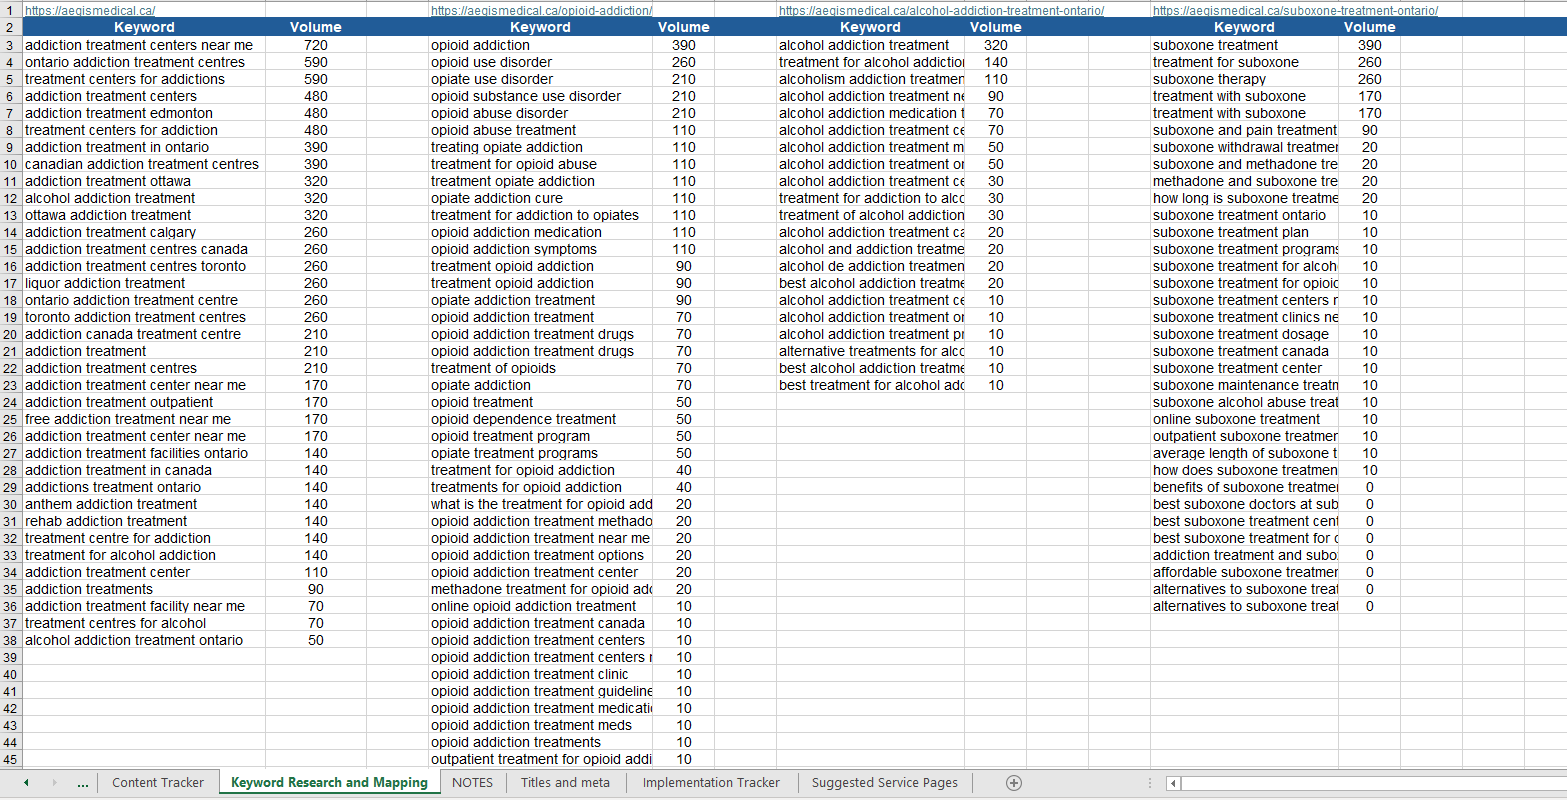The height and width of the screenshot is (800, 1567).
Task: Click the Volume header of the suboxone column
Action: pos(1369,28)
